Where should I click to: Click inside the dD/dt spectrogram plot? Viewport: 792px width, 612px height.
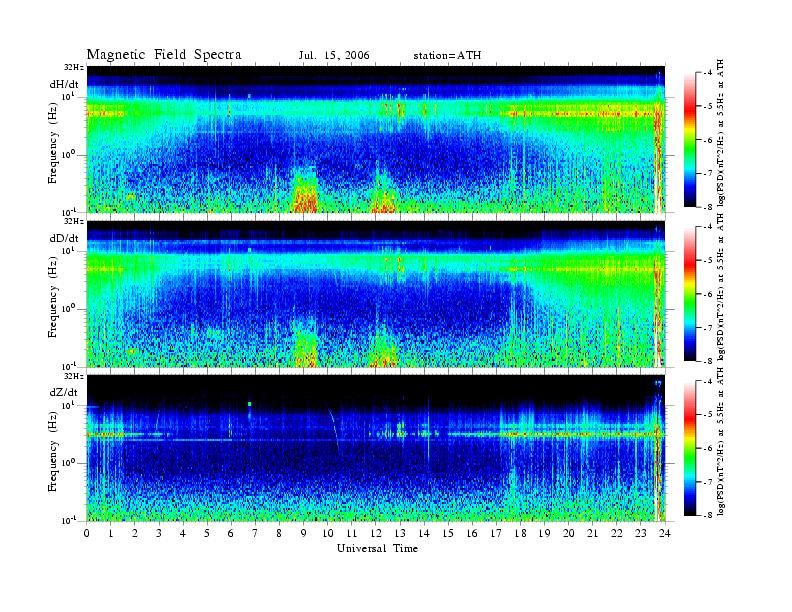coord(376,294)
